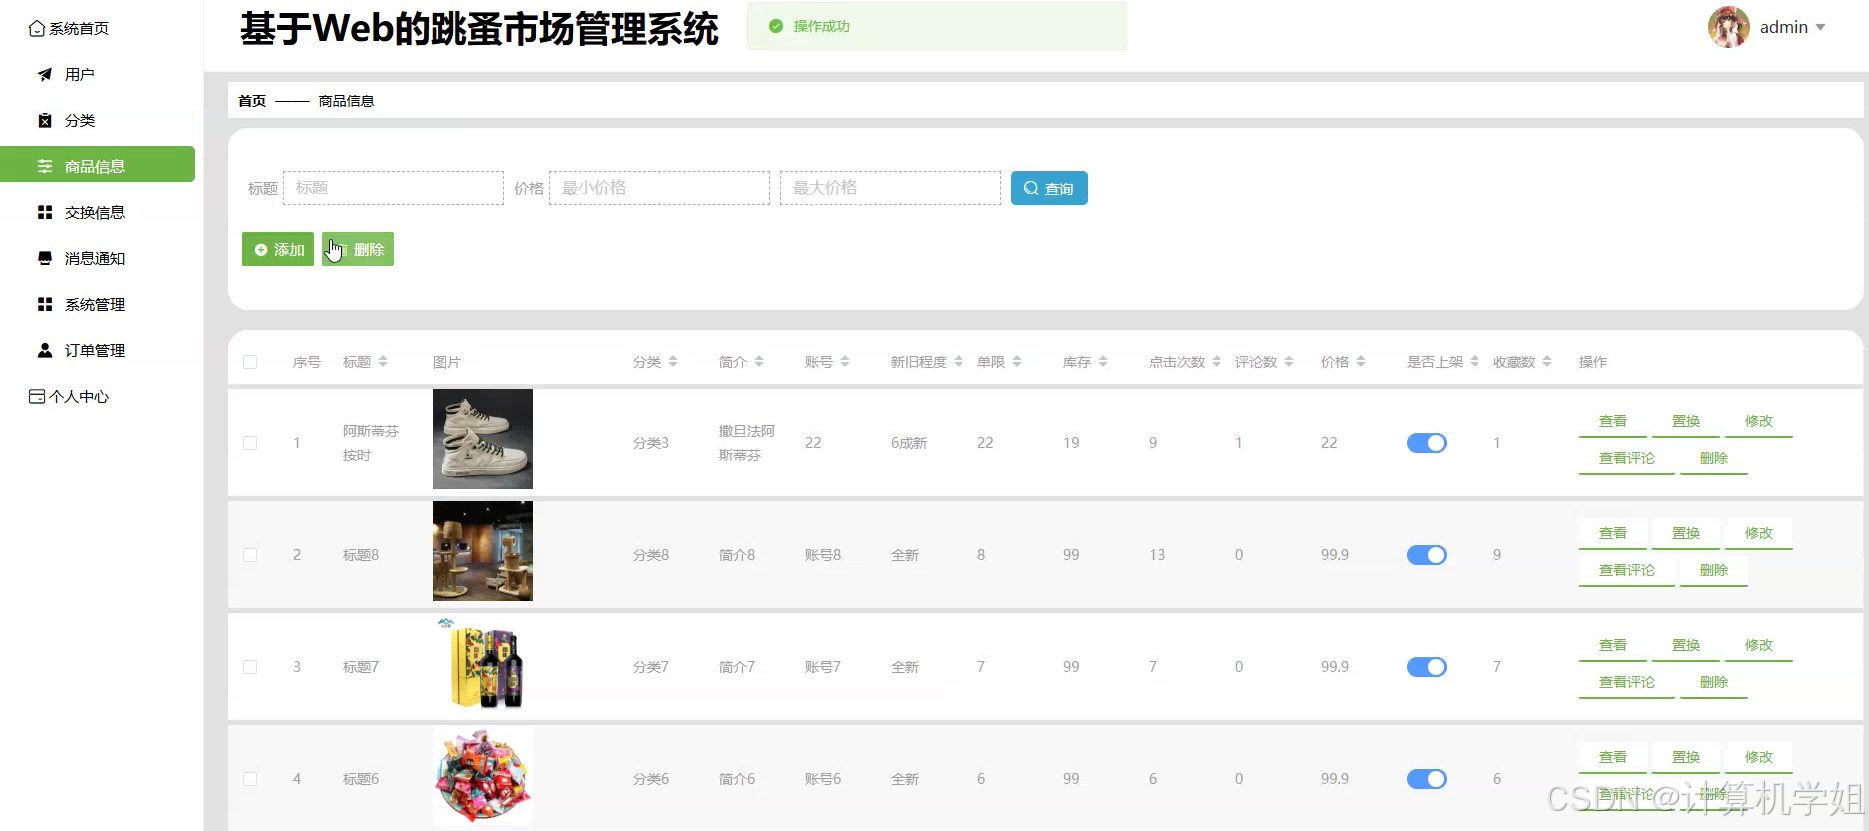The width and height of the screenshot is (1869, 831).
Task: Sort the table by 价格 column arrows
Action: pos(1361,362)
